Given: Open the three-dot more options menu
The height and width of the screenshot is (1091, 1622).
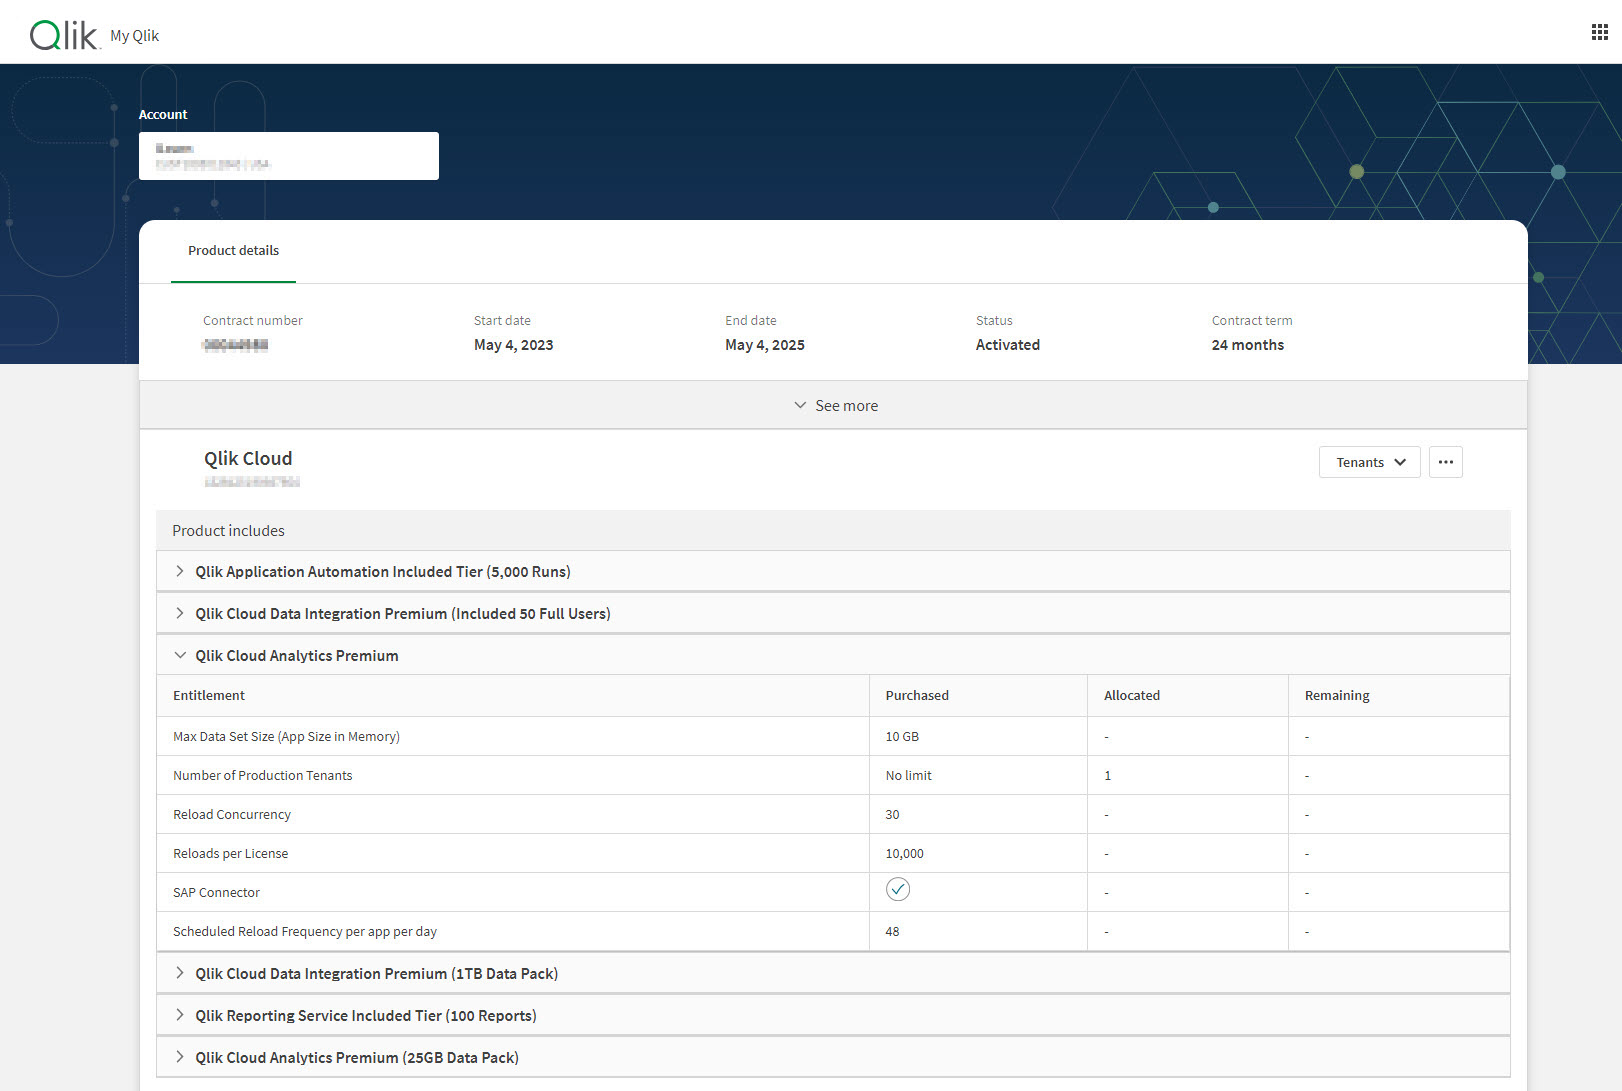Looking at the screenshot, I should pos(1445,462).
